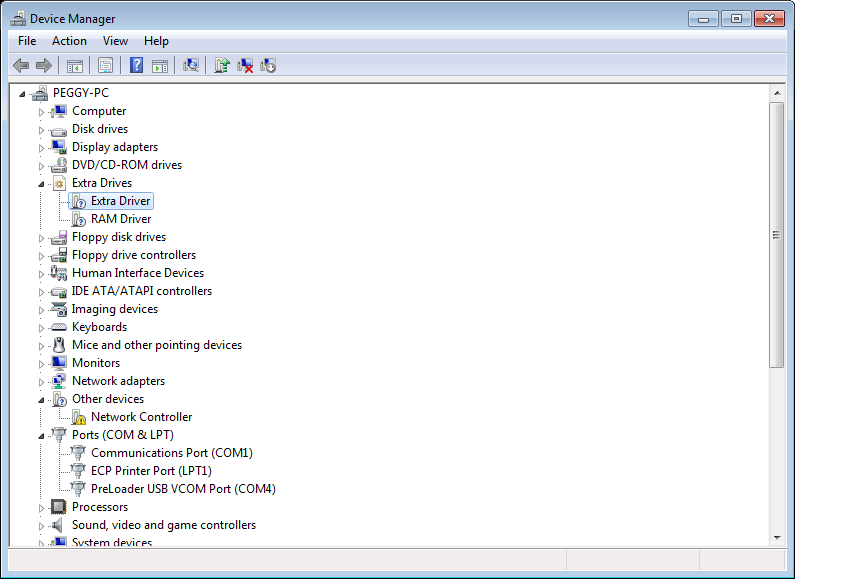This screenshot has height=579, width=864.
Task: Click Show/Hide Console Tree icon
Action: click(74, 65)
